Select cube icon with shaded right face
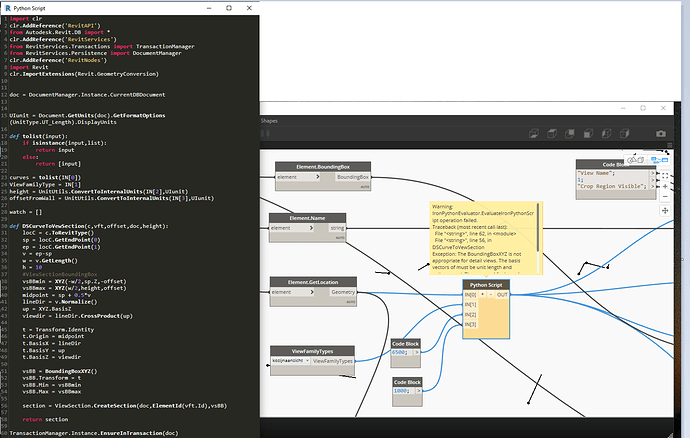690x438 pixels. (x=624, y=133)
